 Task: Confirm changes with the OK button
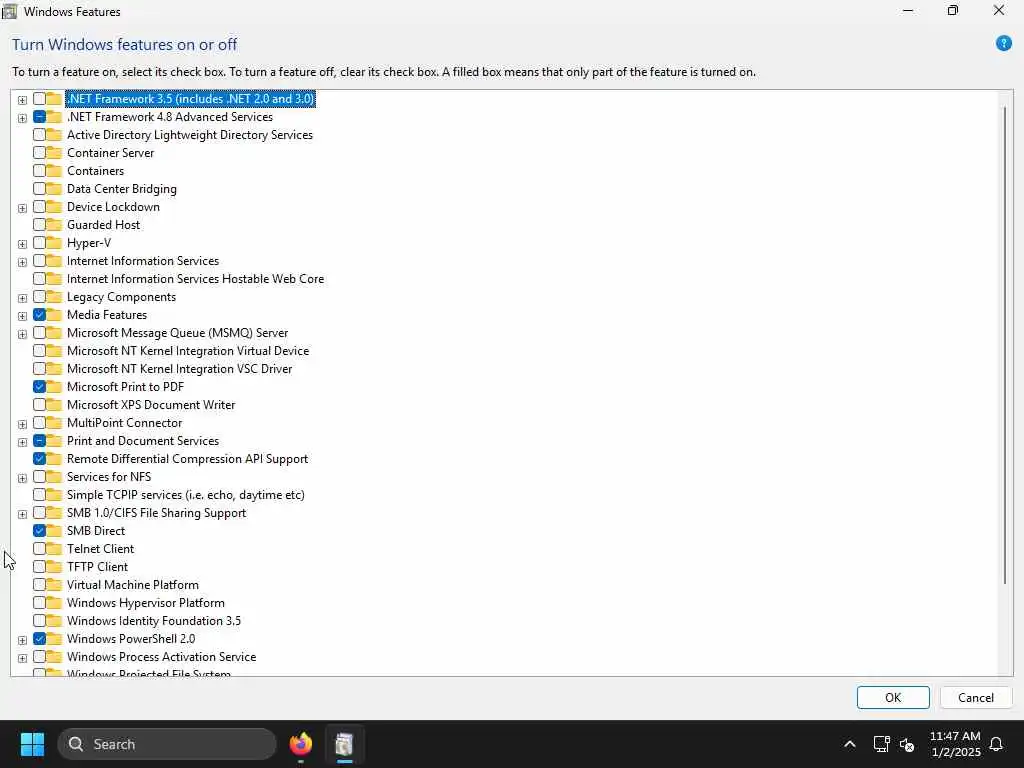[893, 697]
